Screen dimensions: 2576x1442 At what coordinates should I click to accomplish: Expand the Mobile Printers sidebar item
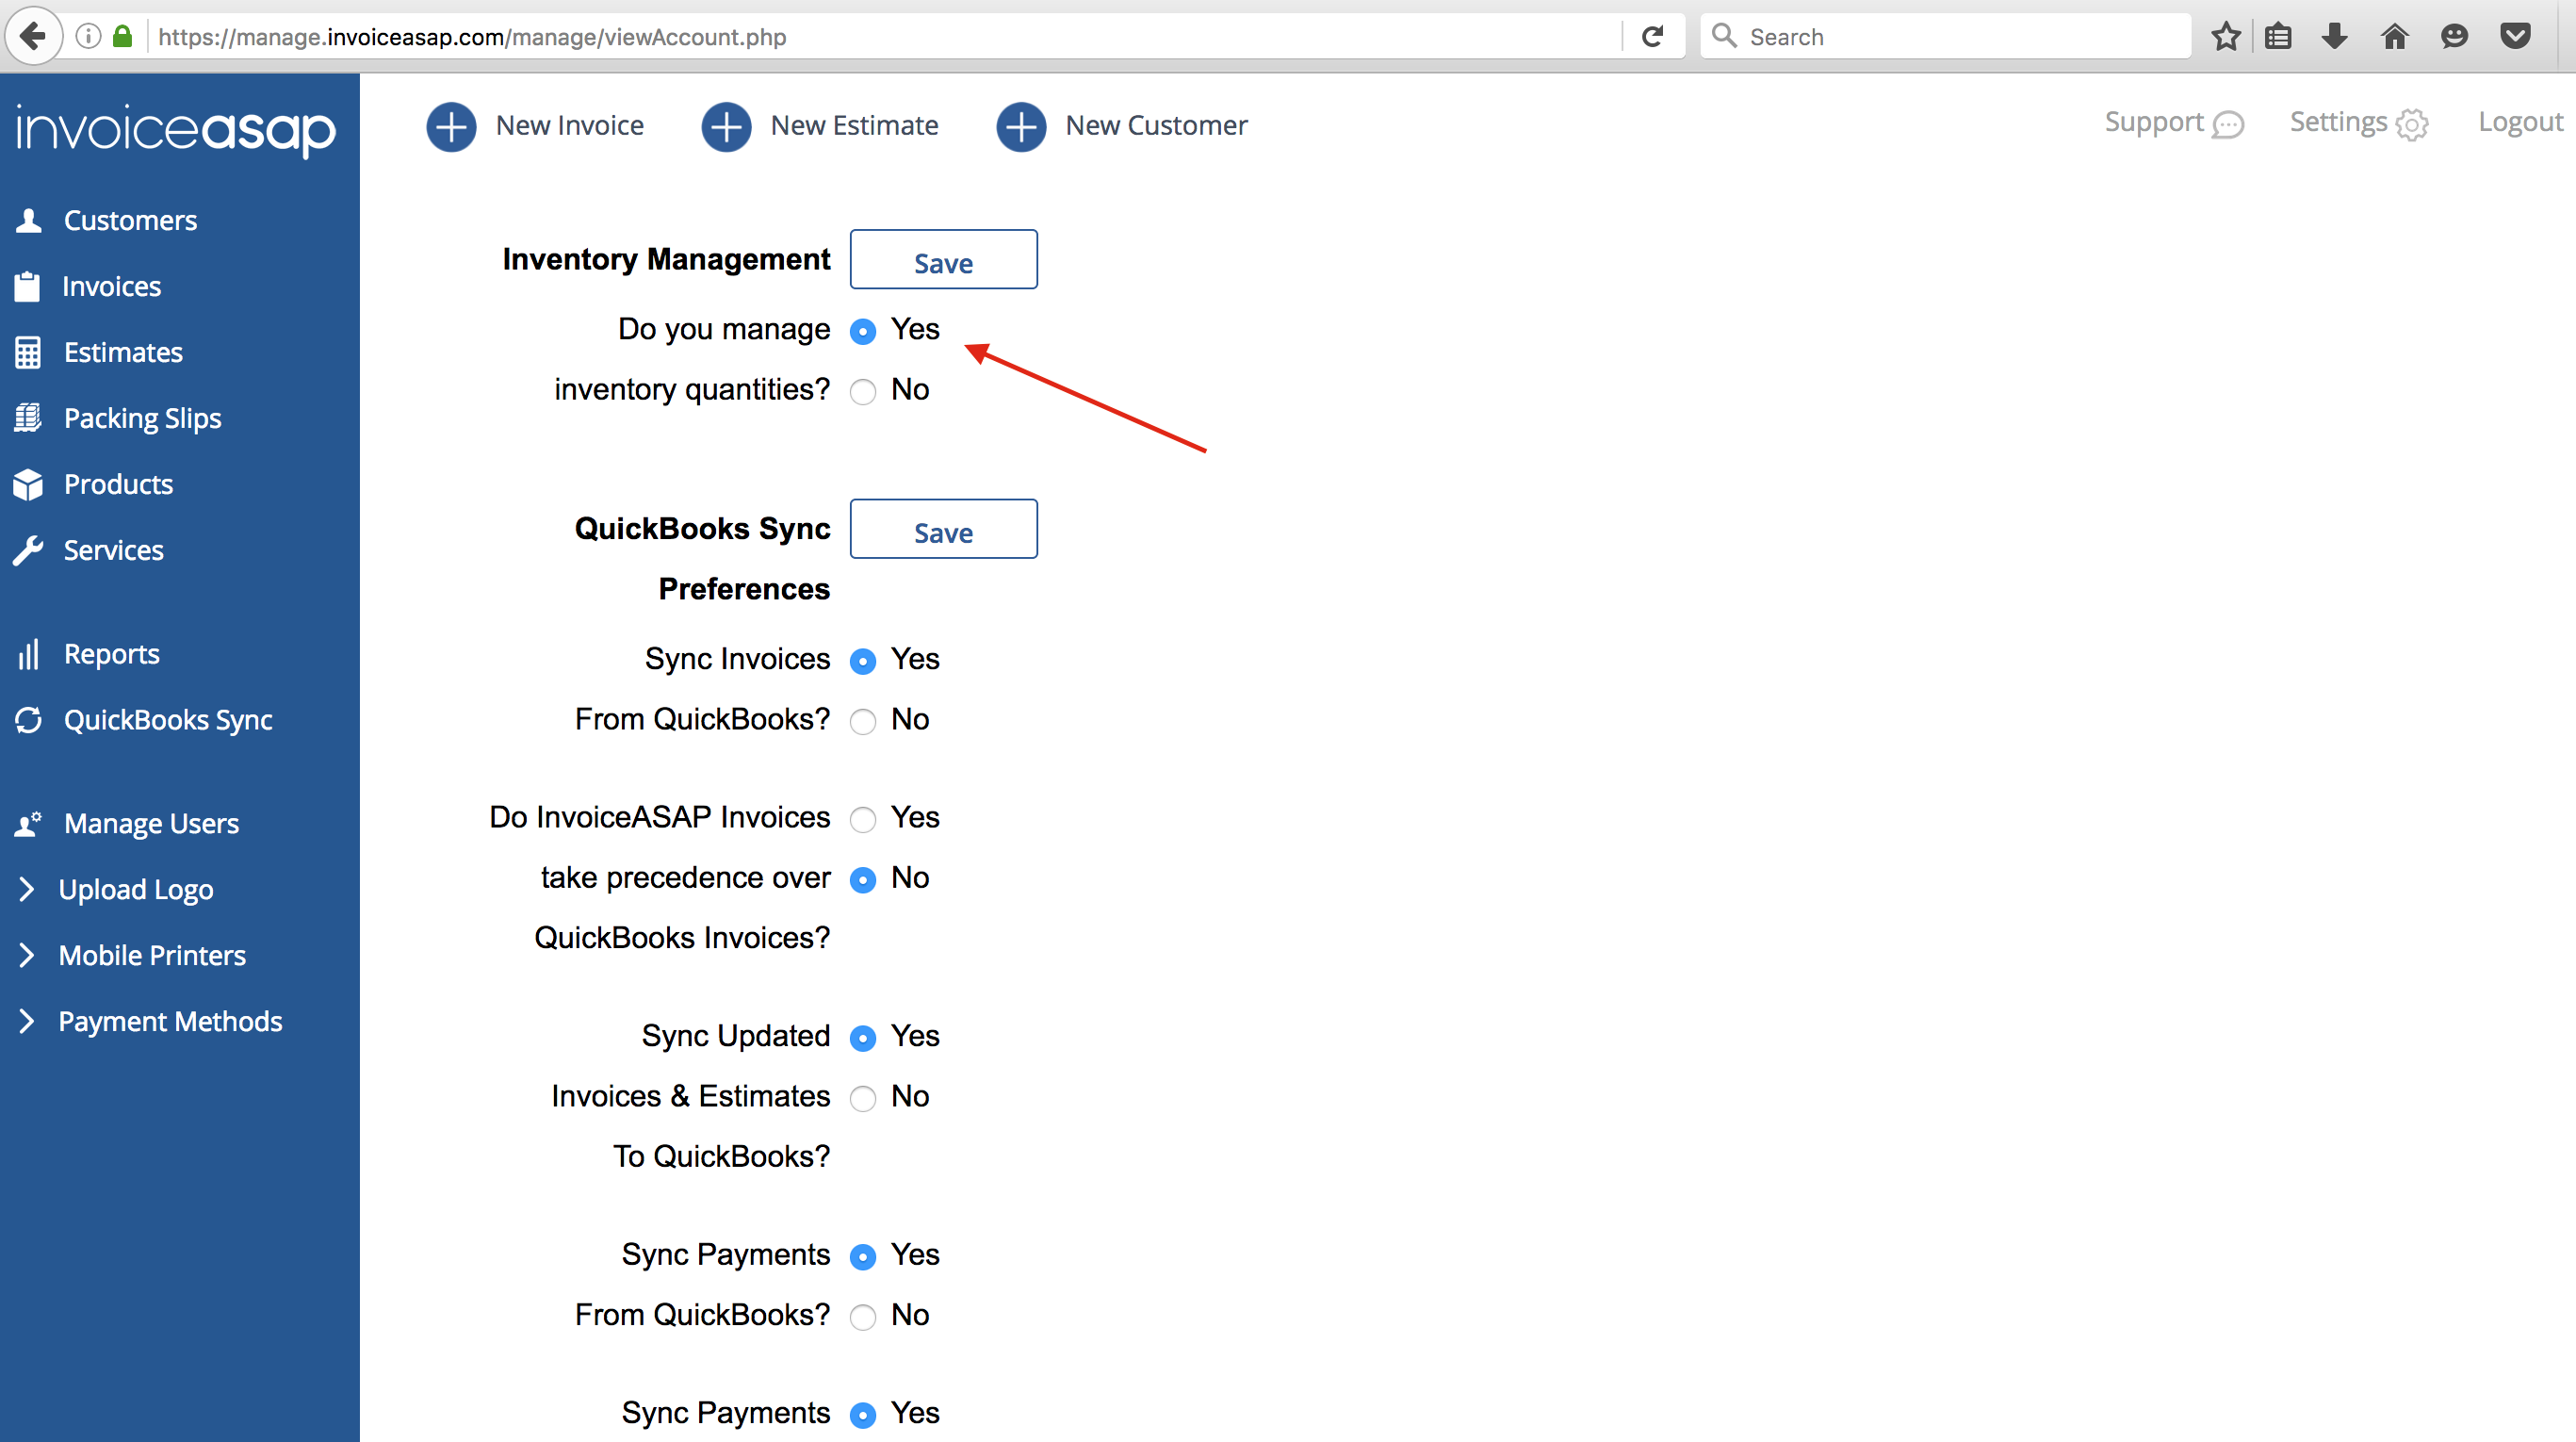(x=151, y=955)
